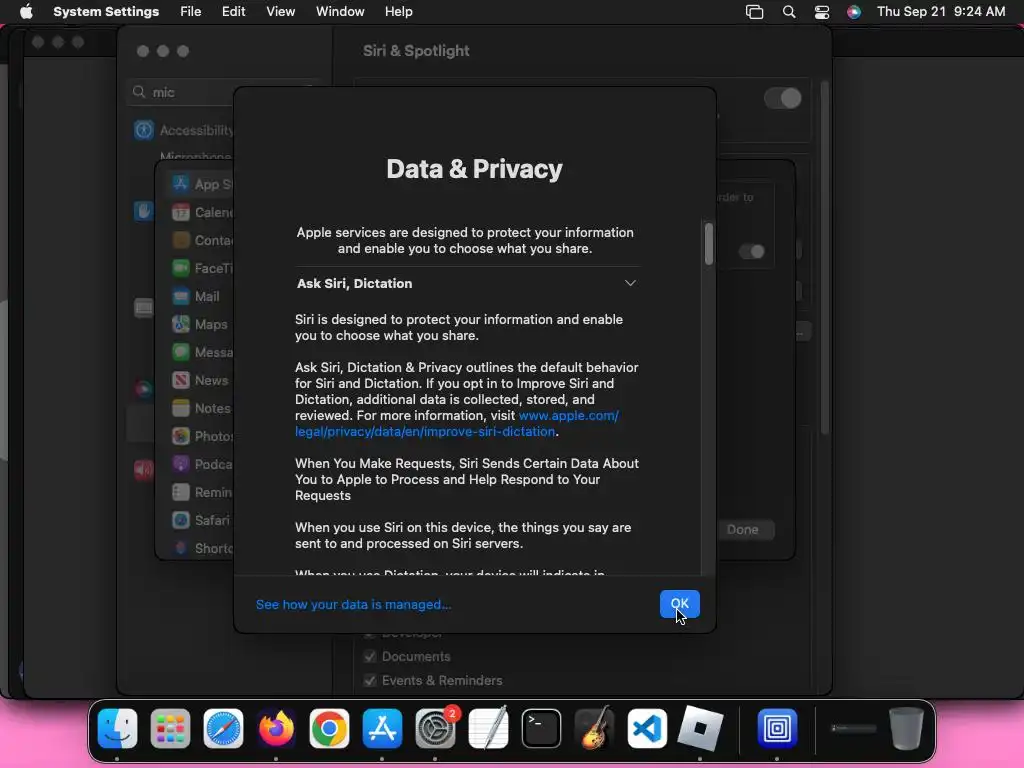Image resolution: width=1024 pixels, height=768 pixels.
Task: Click the App Store icon in the app list
Action: 180,184
